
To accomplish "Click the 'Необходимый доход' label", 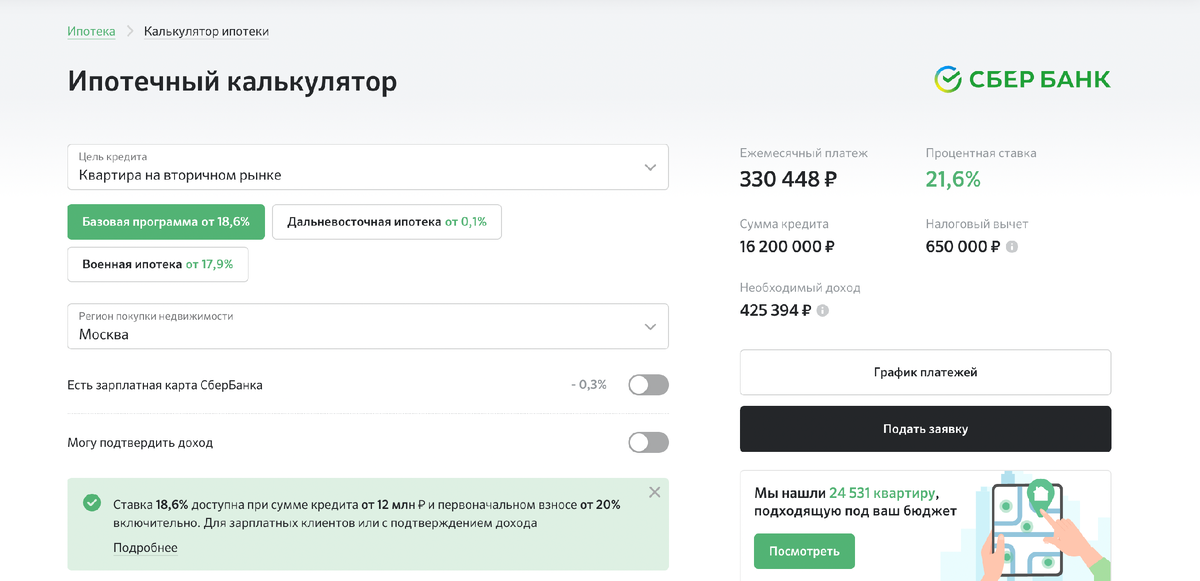I will (800, 288).
